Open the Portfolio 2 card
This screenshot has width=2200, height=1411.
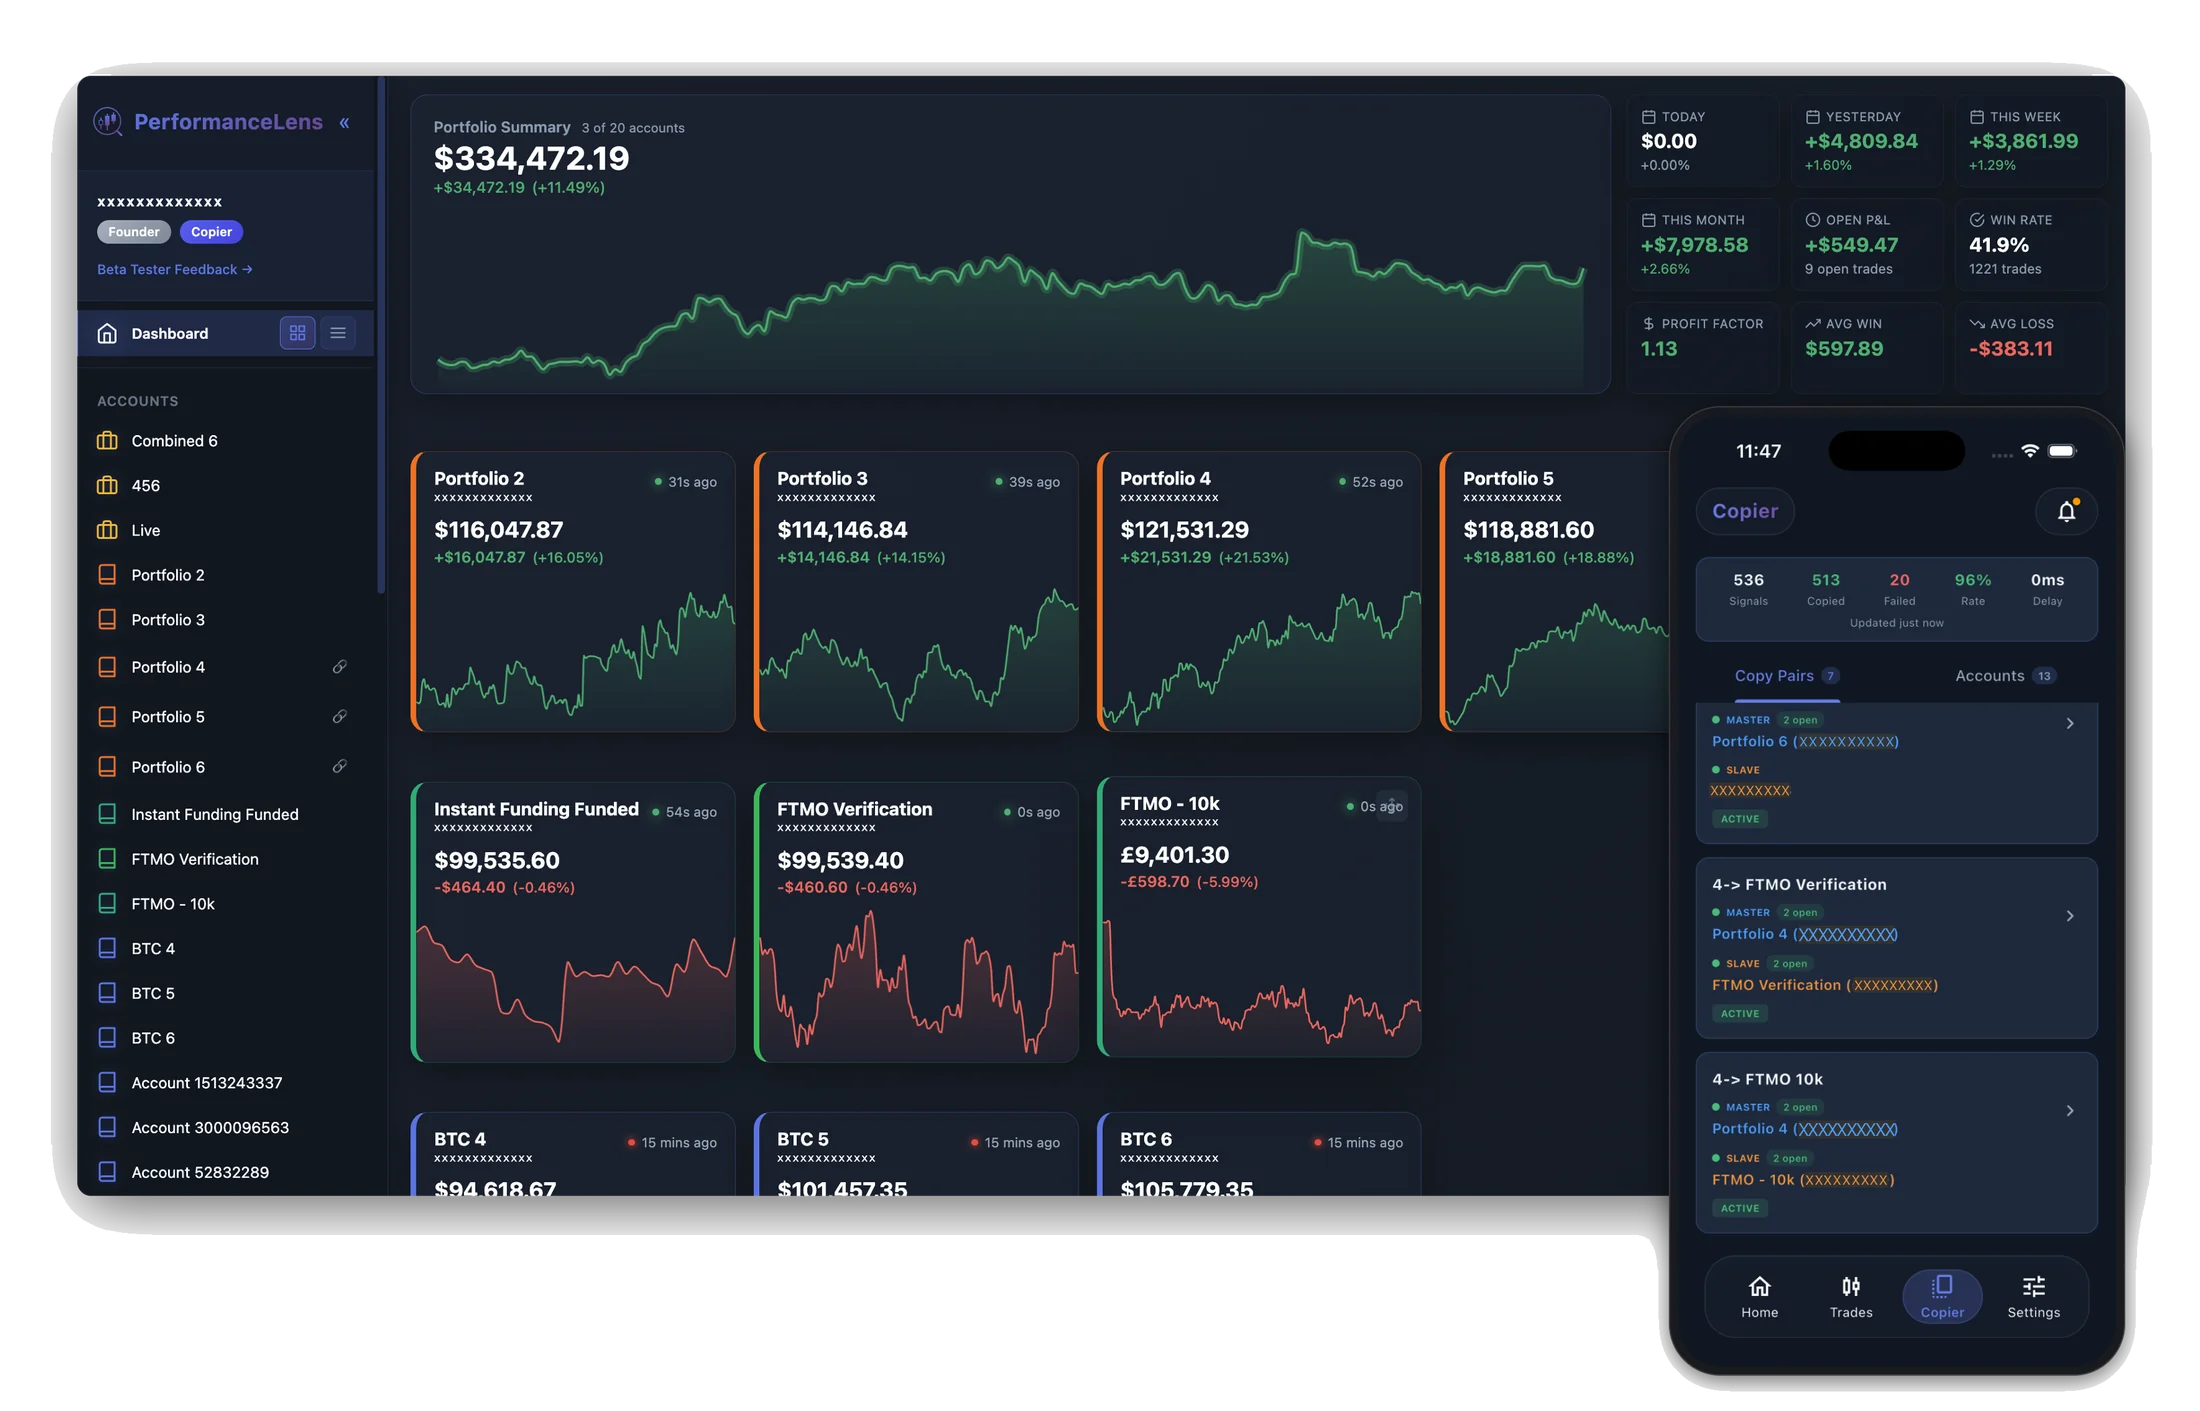coord(574,592)
